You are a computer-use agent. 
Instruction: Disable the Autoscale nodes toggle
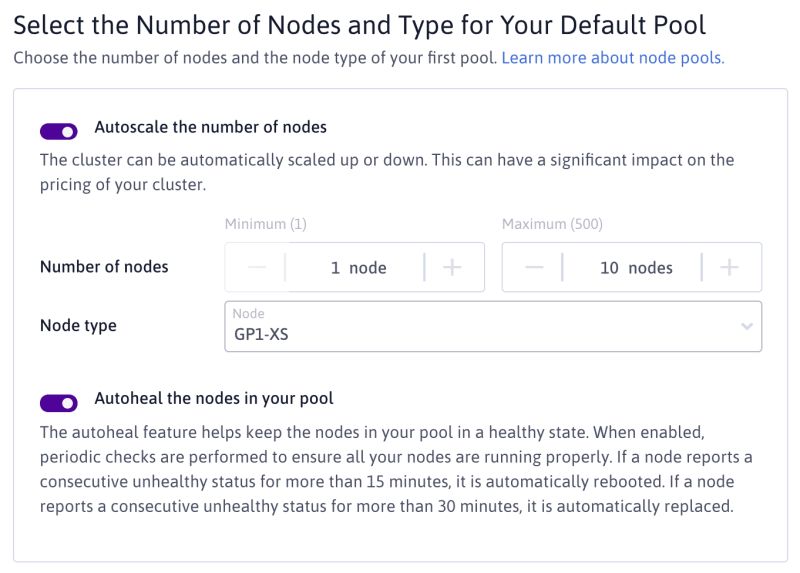coord(59,131)
